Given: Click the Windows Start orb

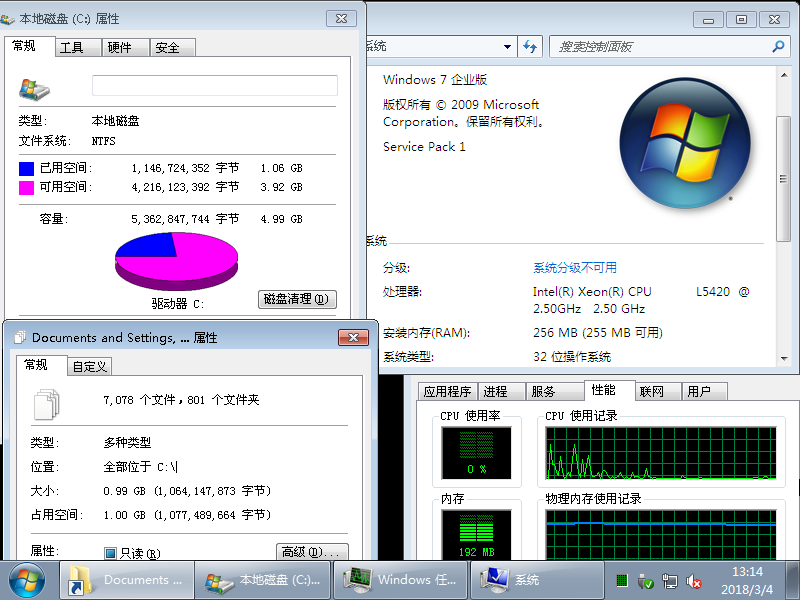Looking at the screenshot, I should (27, 580).
